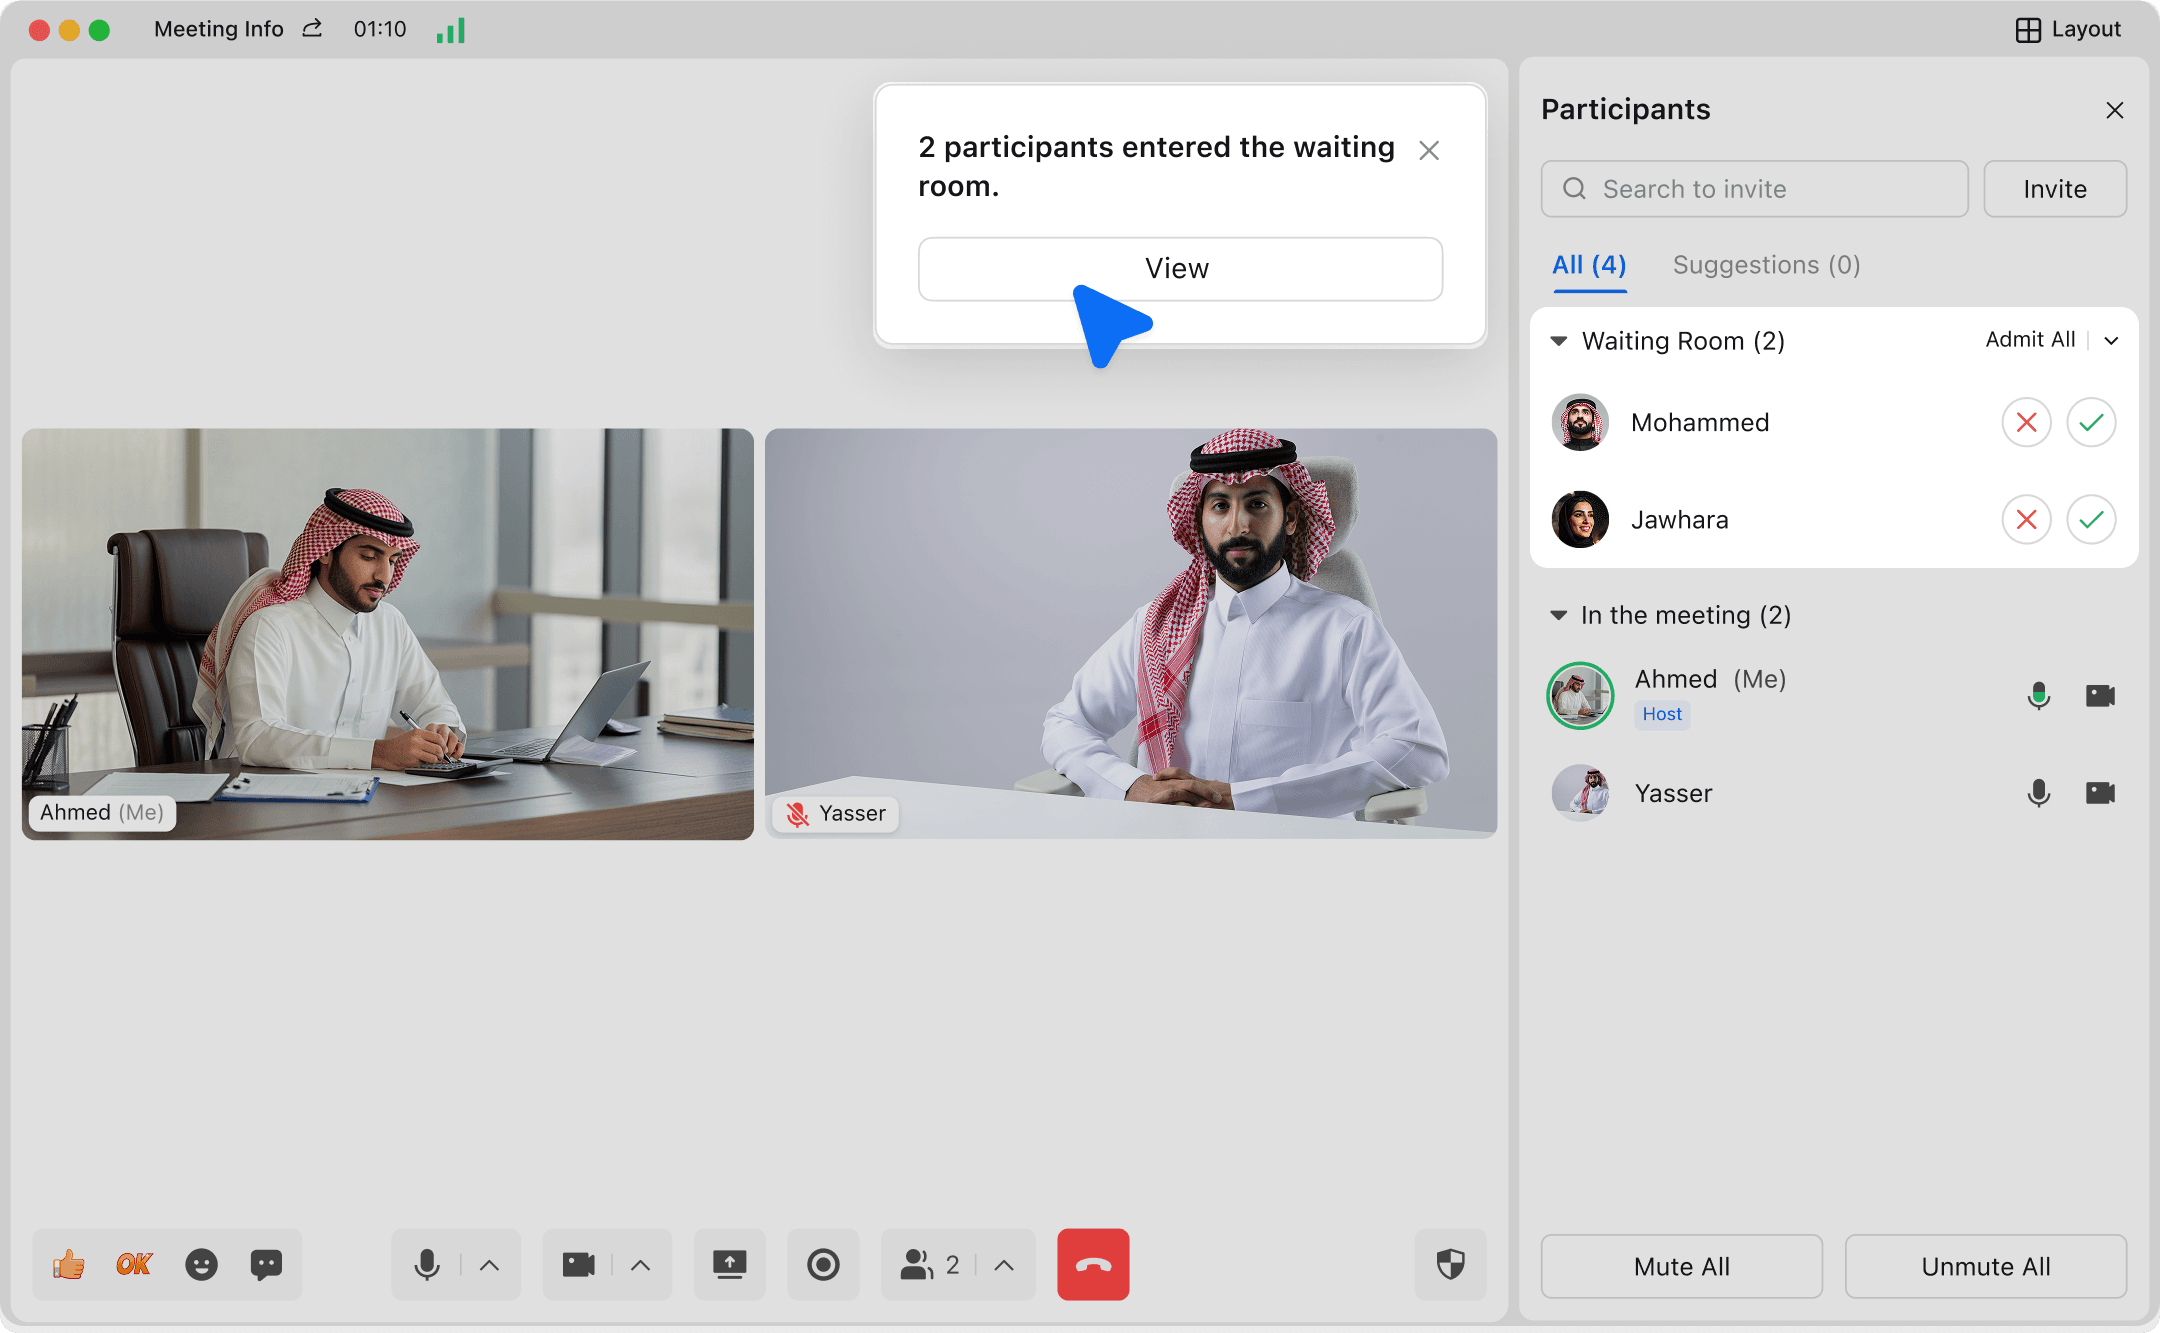Start recording the meeting
The image size is (2160, 1333).
tap(823, 1265)
